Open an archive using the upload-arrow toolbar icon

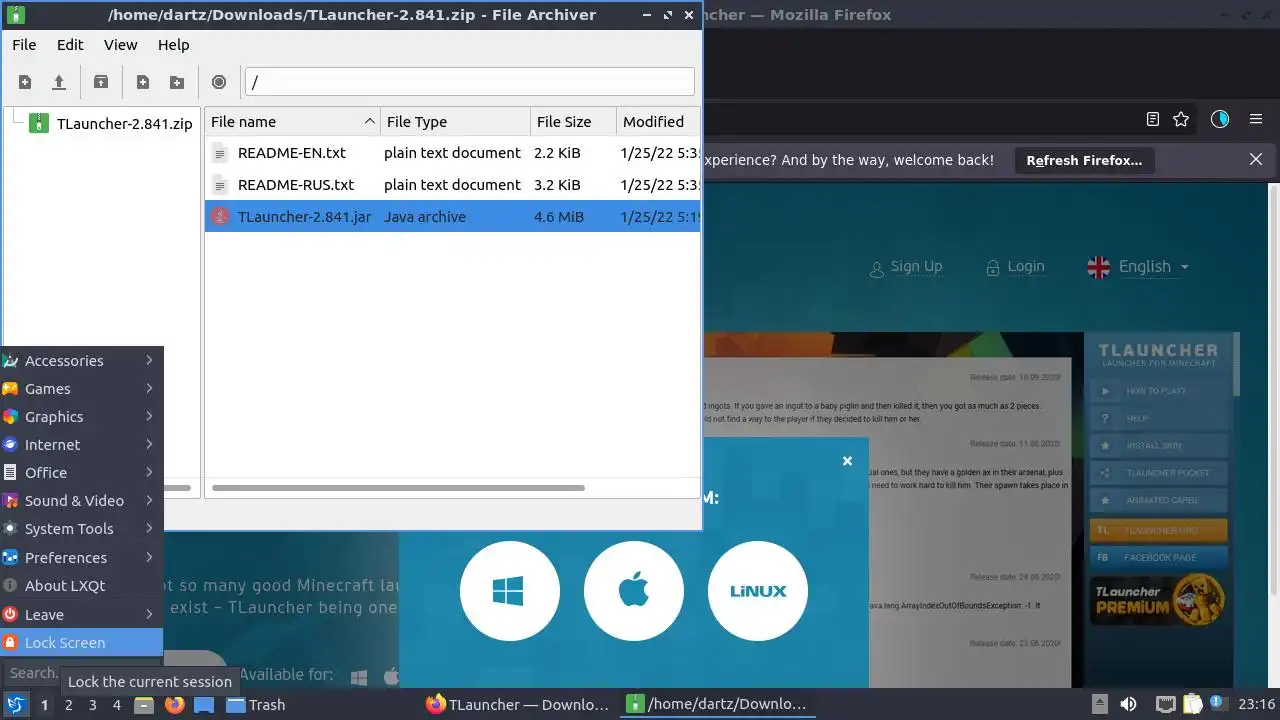pos(59,82)
